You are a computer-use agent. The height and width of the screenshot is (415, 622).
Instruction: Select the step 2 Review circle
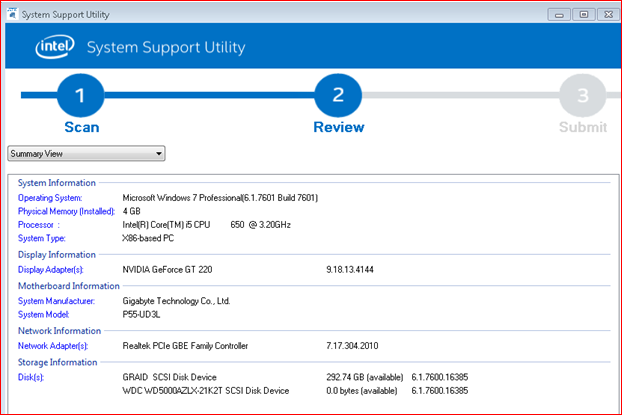coord(338,95)
